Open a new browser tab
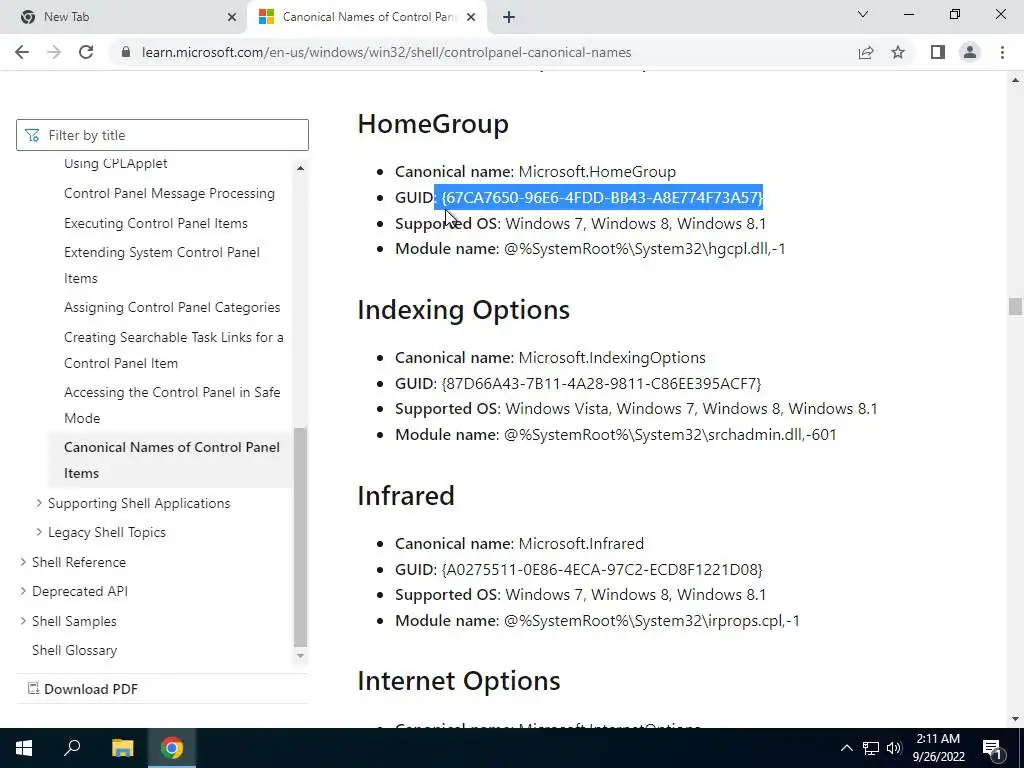Image resolution: width=1024 pixels, height=768 pixels. pyautogui.click(x=509, y=17)
